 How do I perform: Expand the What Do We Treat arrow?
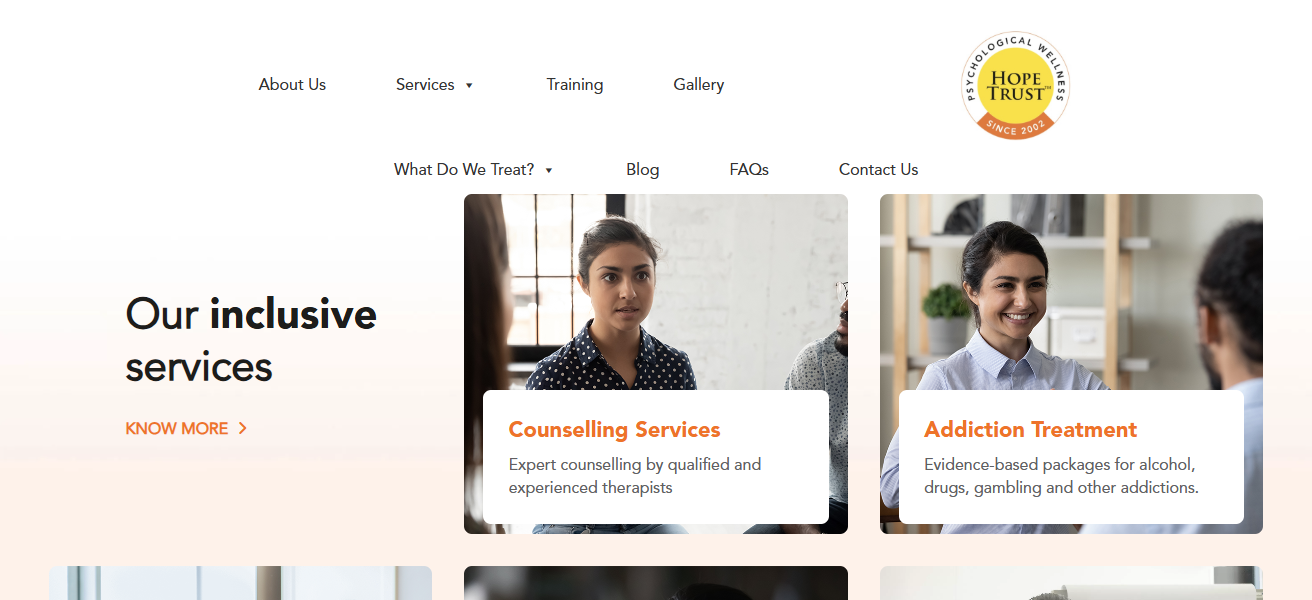549,170
